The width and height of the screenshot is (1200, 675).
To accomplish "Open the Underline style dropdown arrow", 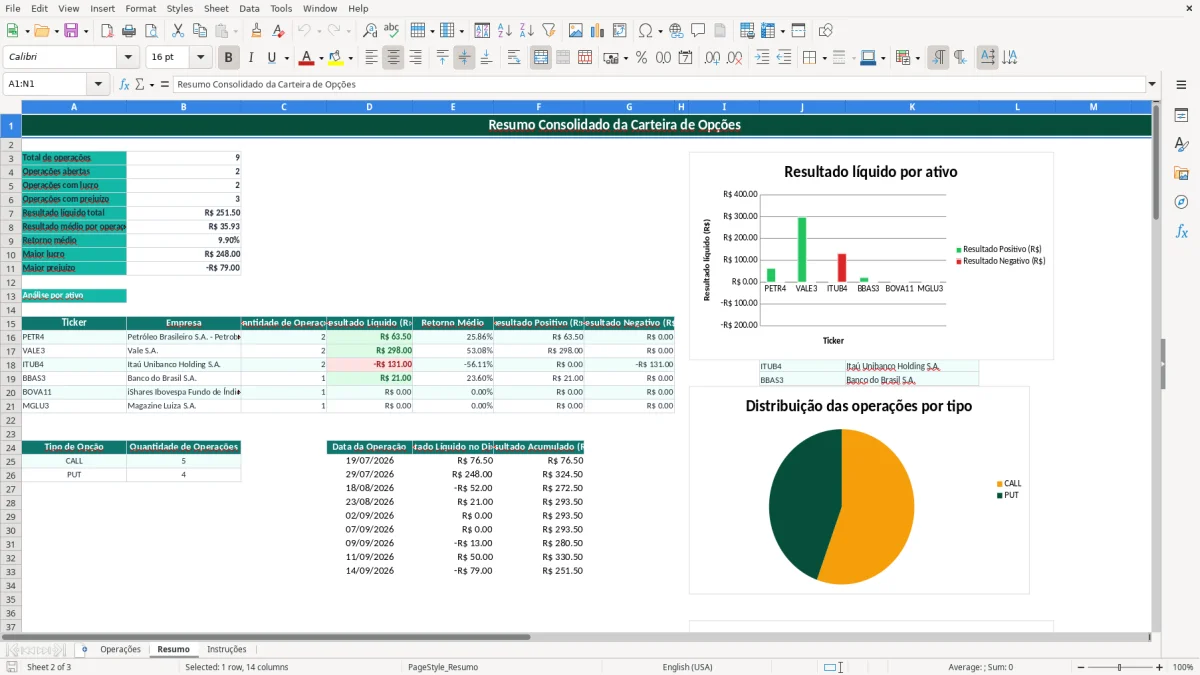I will (x=286, y=58).
